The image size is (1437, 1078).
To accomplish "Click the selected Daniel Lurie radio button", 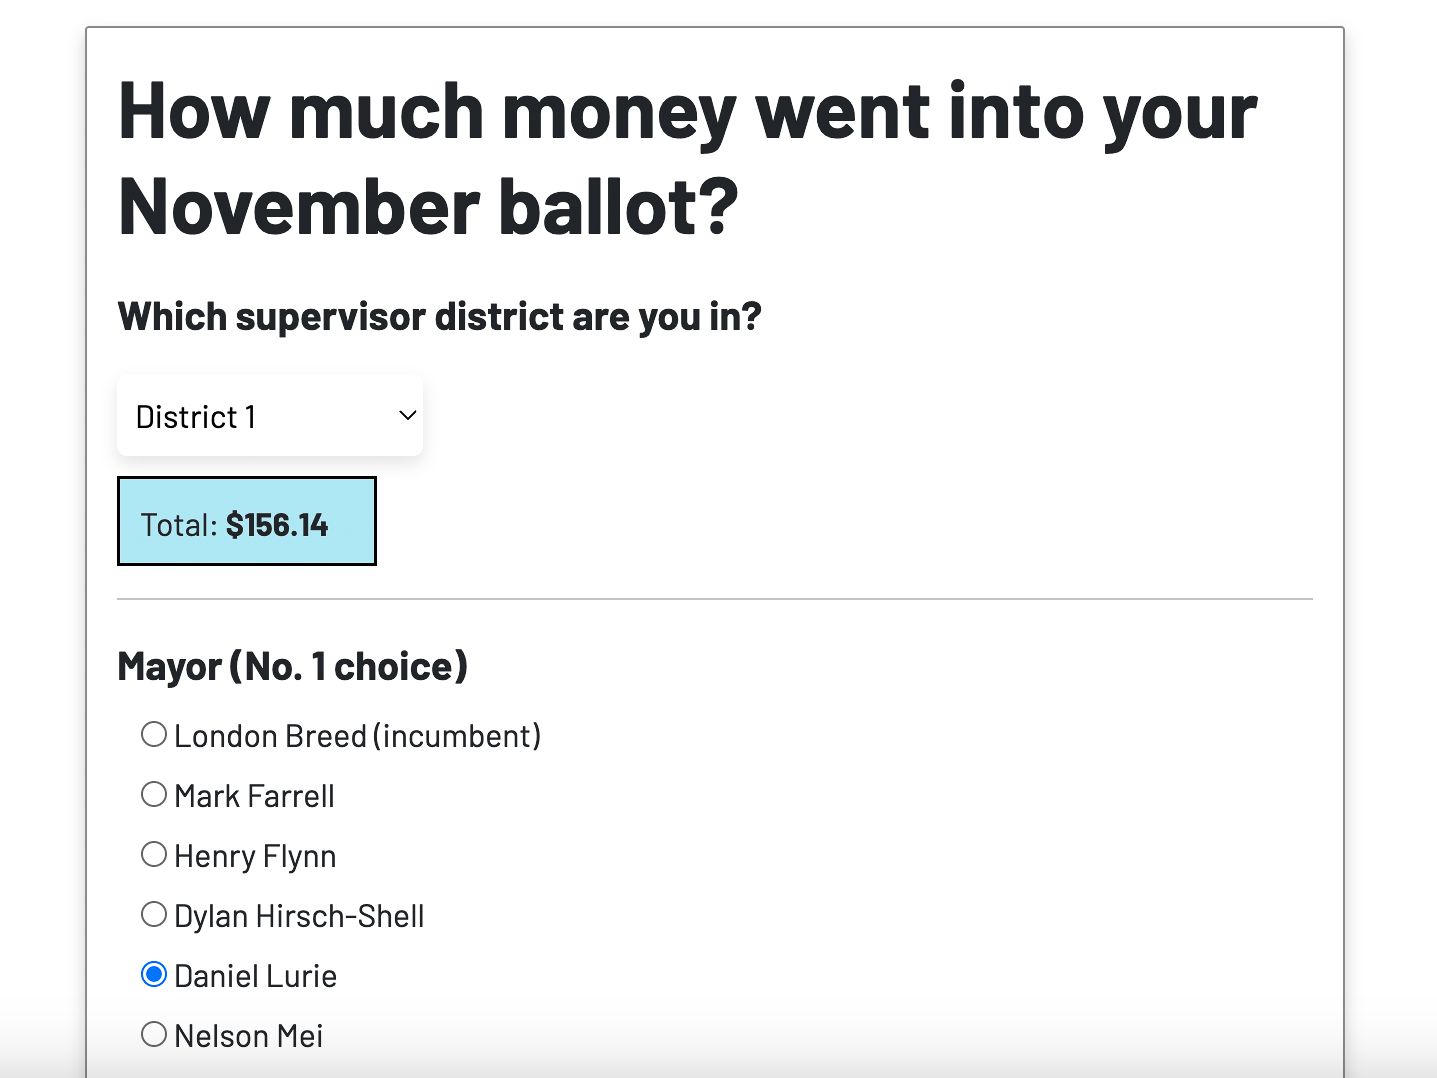I will 154,974.
